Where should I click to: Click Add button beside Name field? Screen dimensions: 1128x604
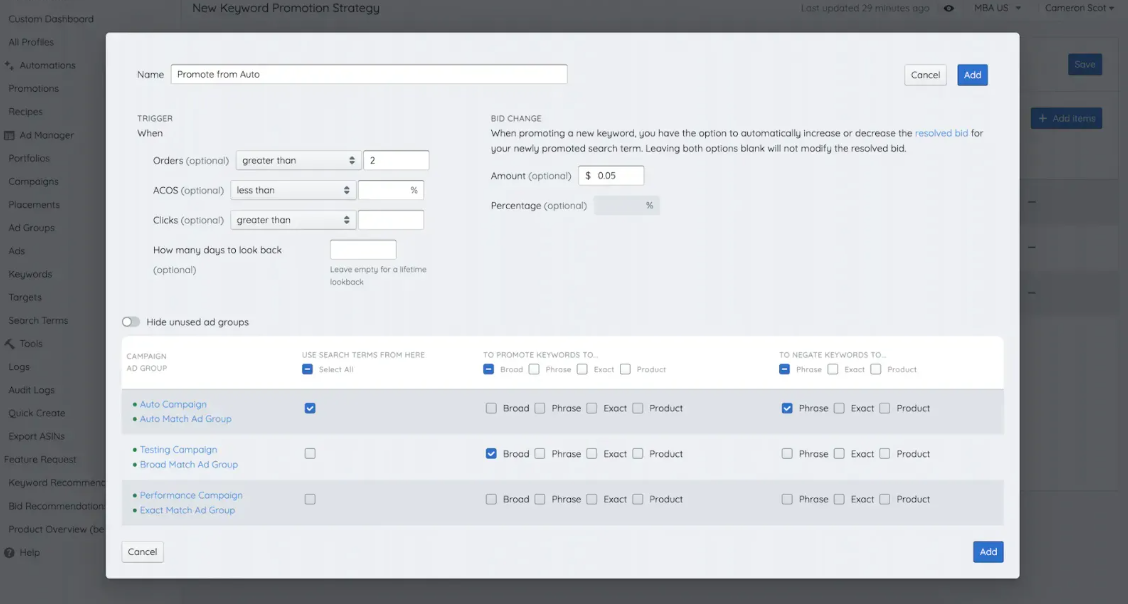point(972,75)
